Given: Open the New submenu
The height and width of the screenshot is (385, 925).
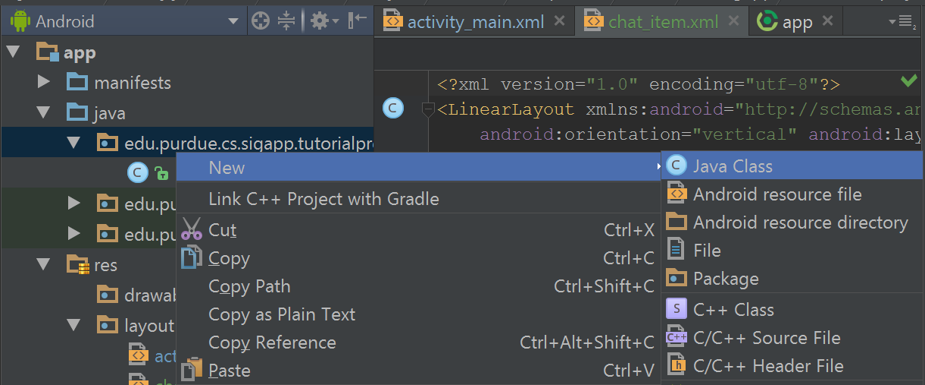Looking at the screenshot, I should tap(419, 168).
